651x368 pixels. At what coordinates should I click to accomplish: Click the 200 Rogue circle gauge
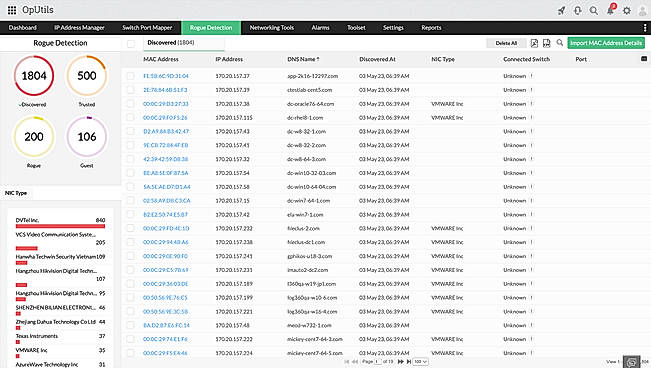pyautogui.click(x=34, y=137)
